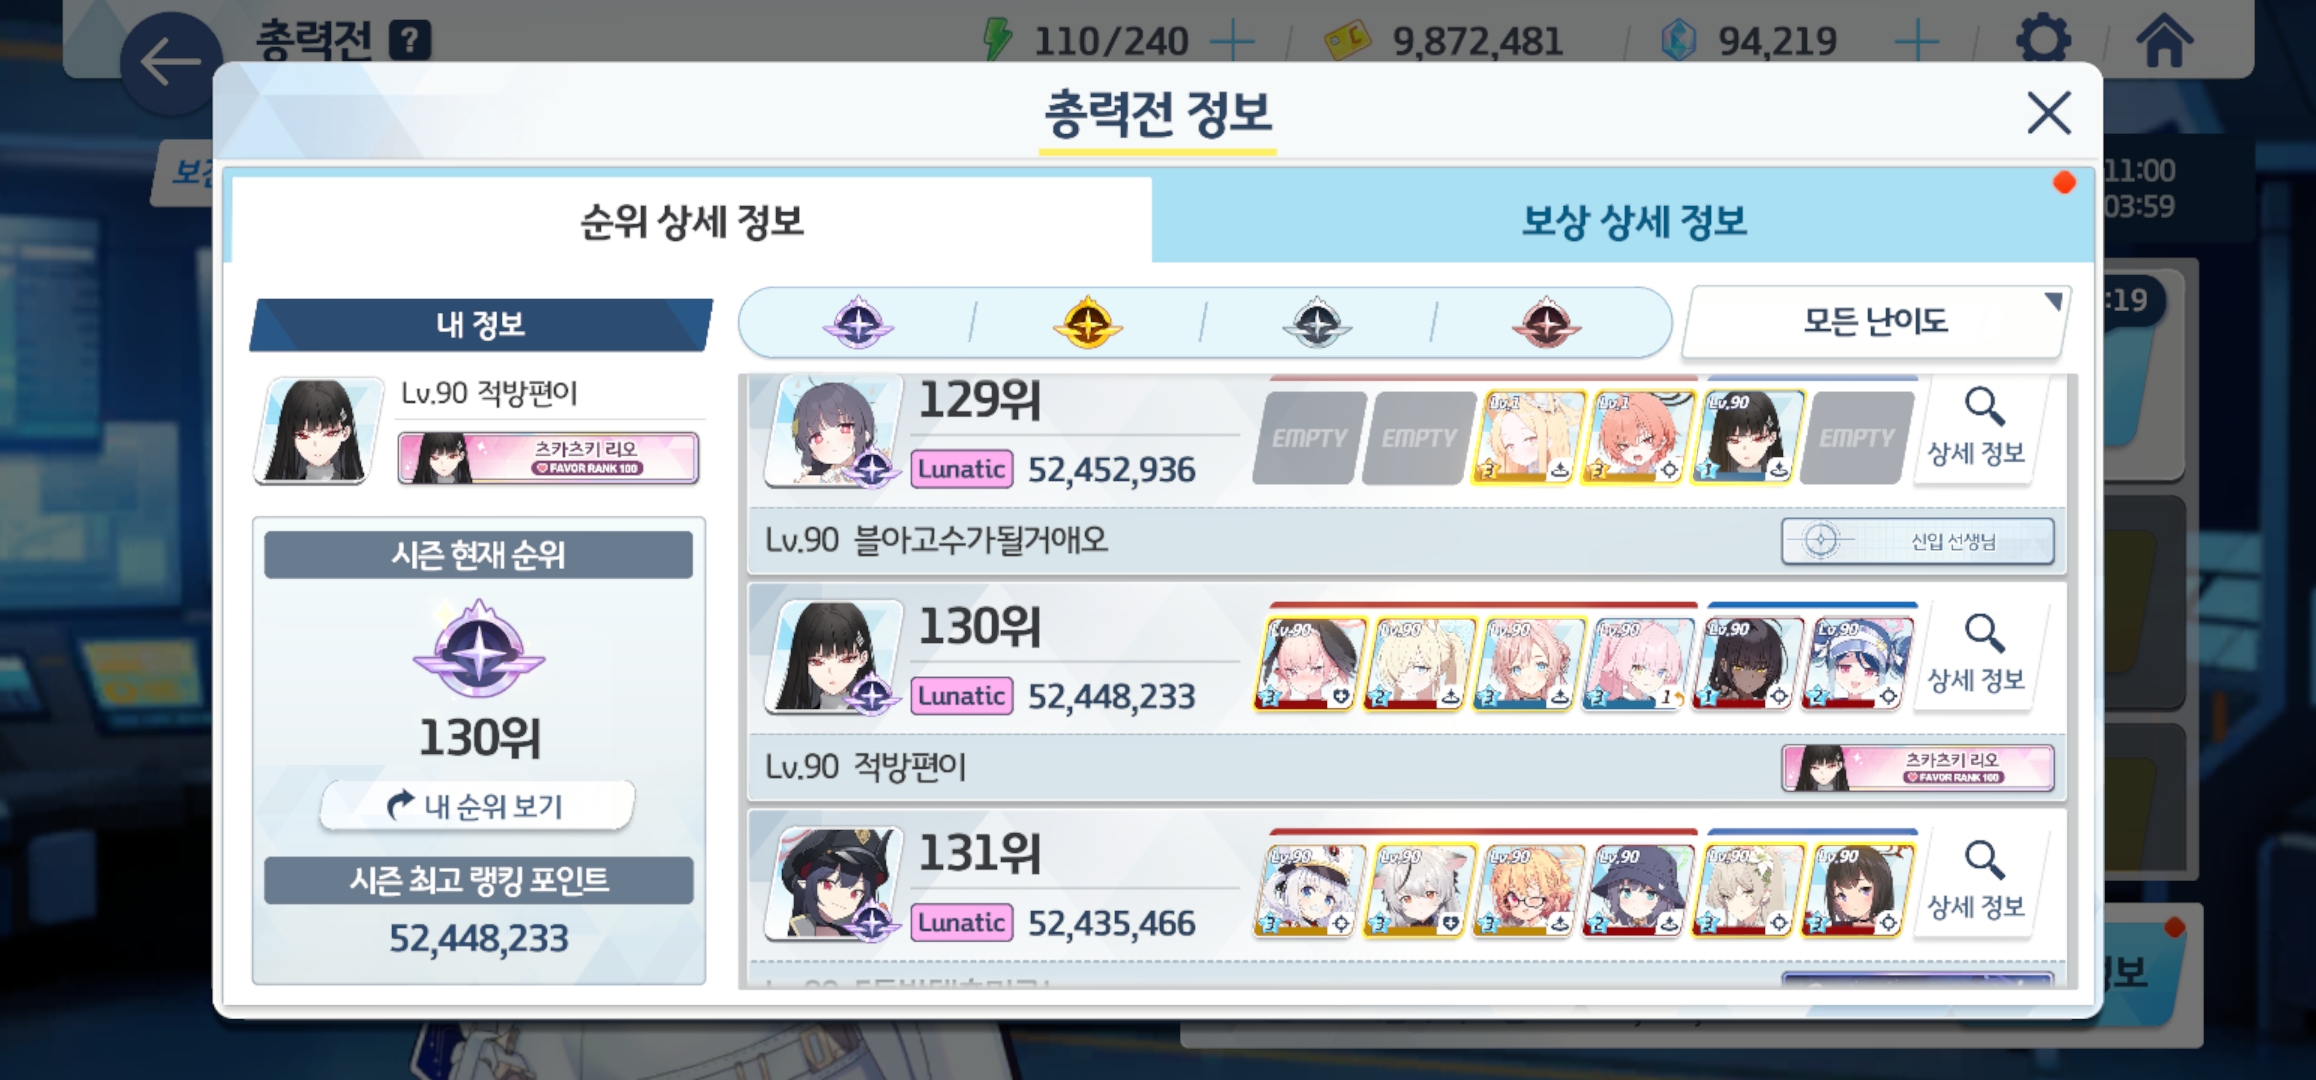
Task: Tap the help question mark beside 총력전
Action: pyautogui.click(x=410, y=41)
